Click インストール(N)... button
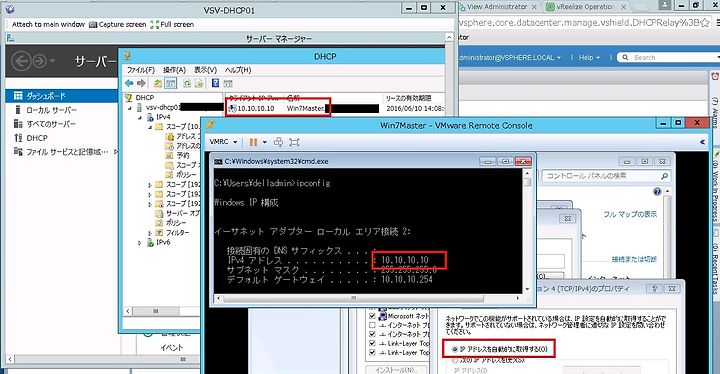Viewport: 720px width, 374px height. pos(396,370)
